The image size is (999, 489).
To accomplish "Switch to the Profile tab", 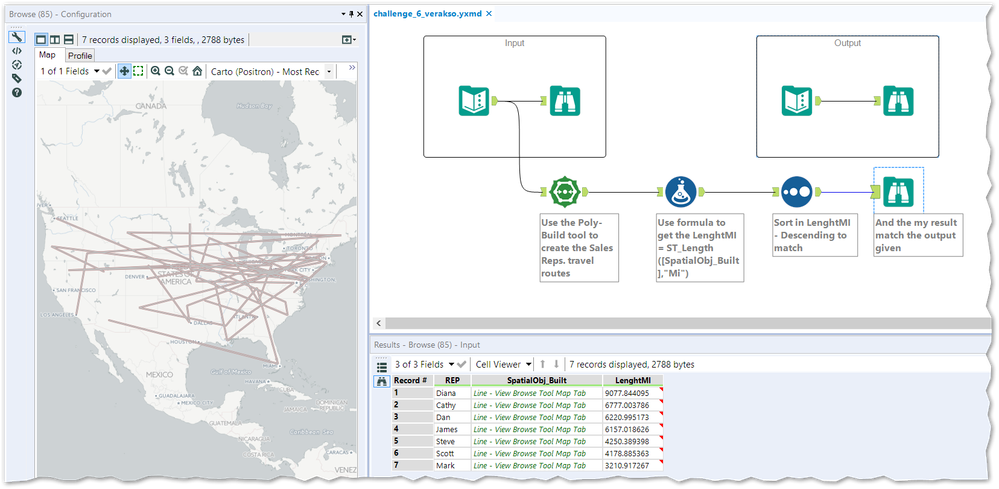I will click(80, 55).
